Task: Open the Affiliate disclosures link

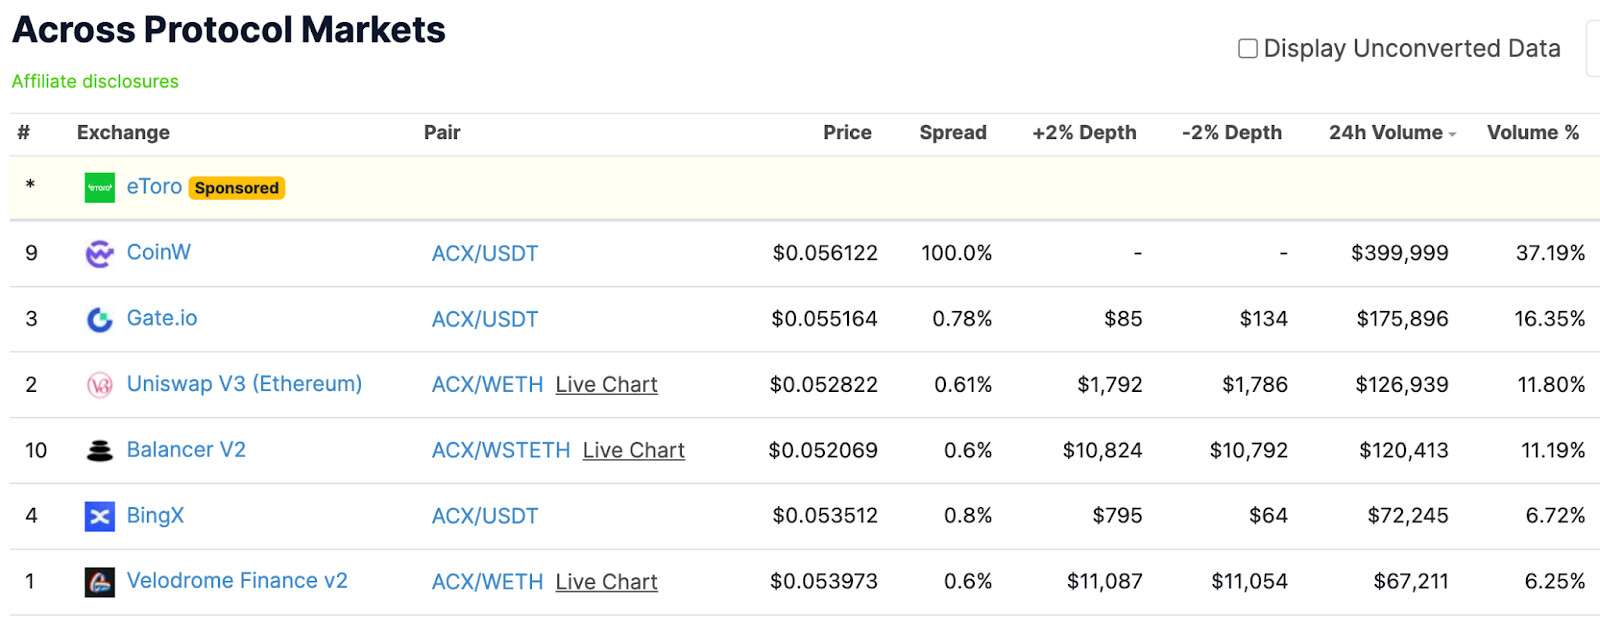Action: (95, 82)
